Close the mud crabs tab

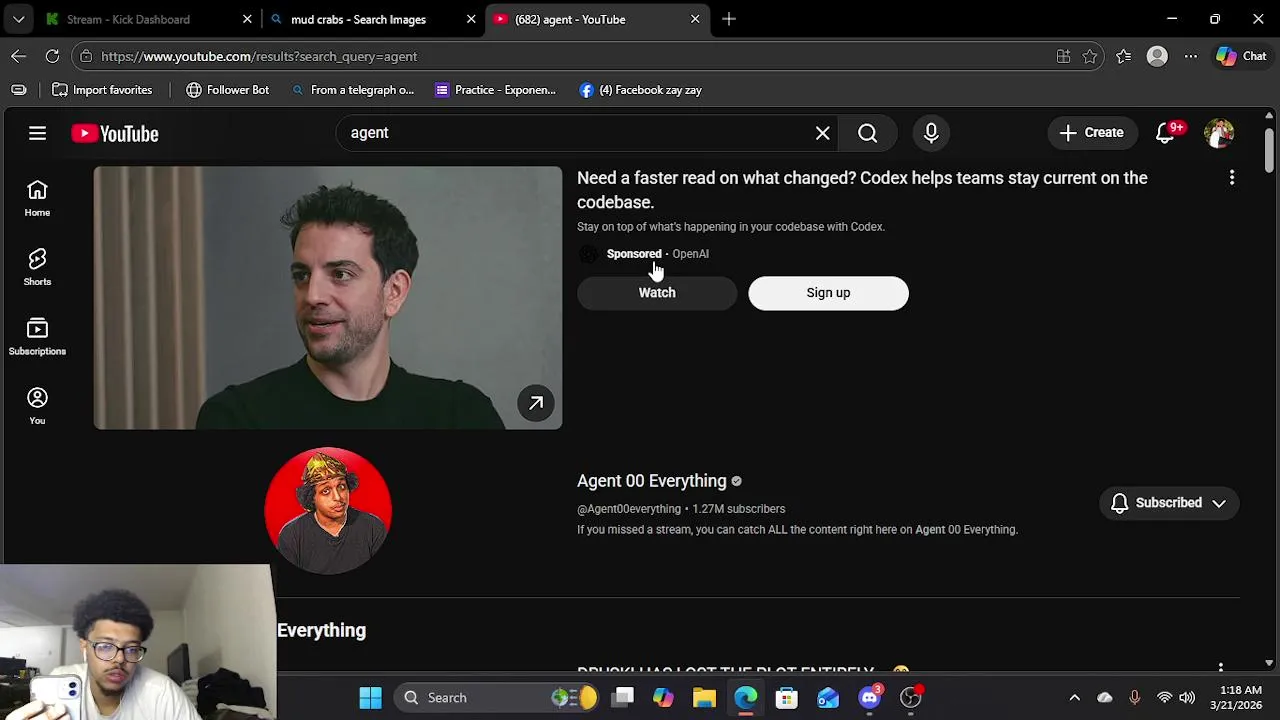(471, 19)
